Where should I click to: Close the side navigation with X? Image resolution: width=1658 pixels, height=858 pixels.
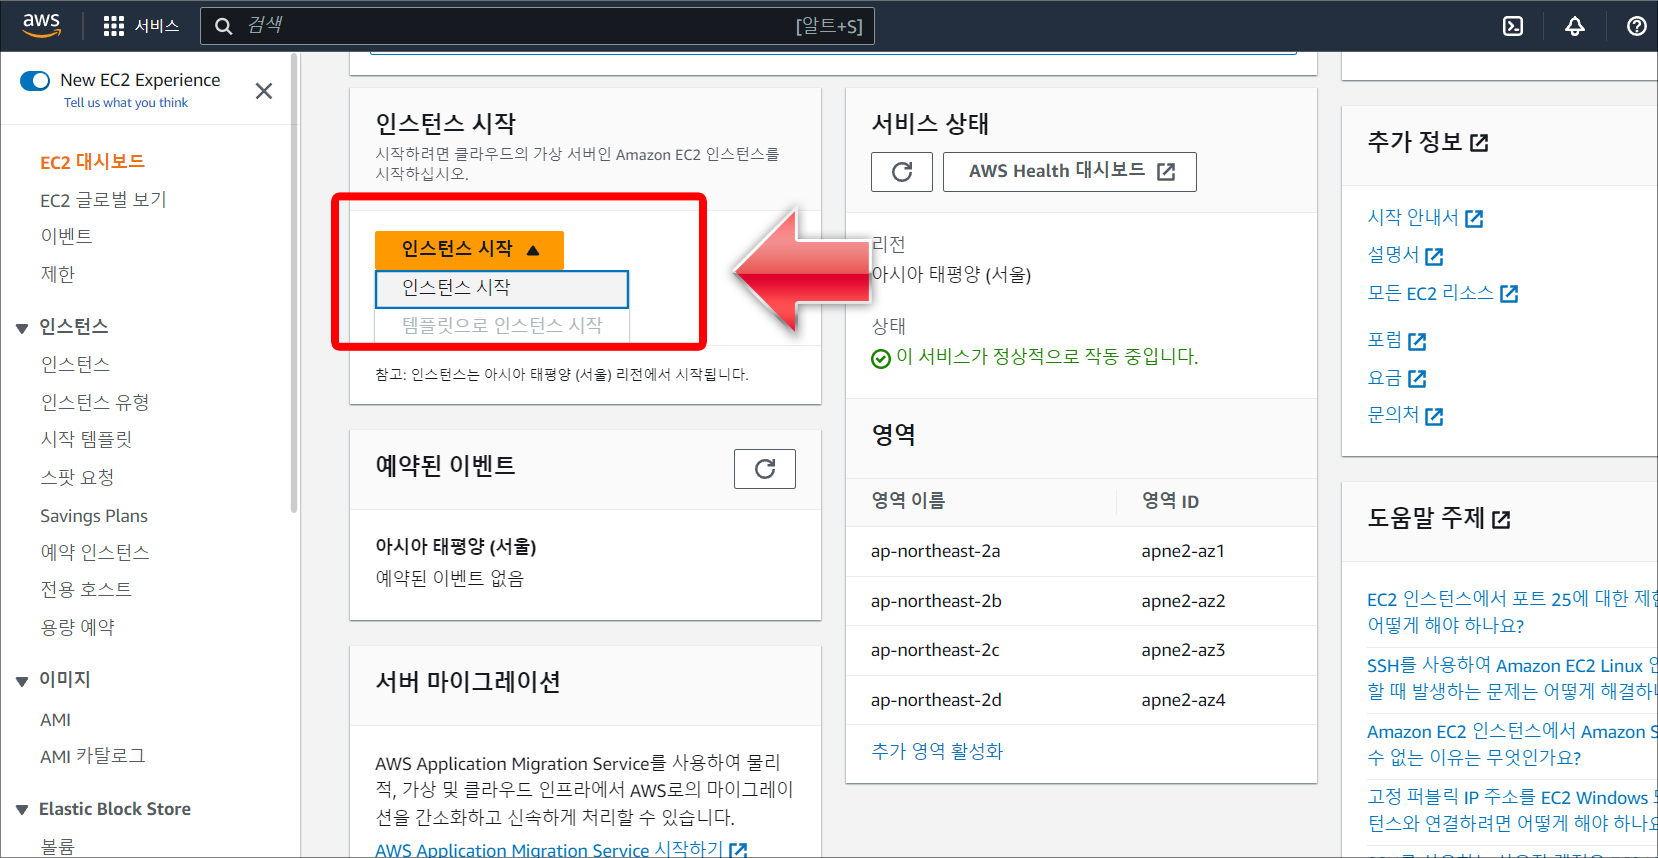tap(264, 91)
